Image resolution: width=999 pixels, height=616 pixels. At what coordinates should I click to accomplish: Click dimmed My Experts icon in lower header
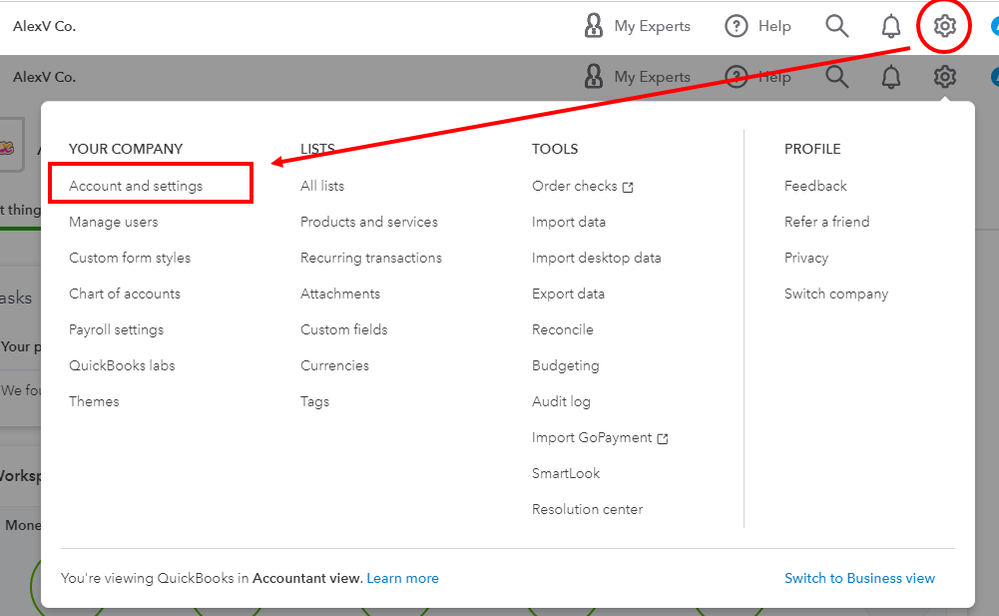pyautogui.click(x=593, y=77)
